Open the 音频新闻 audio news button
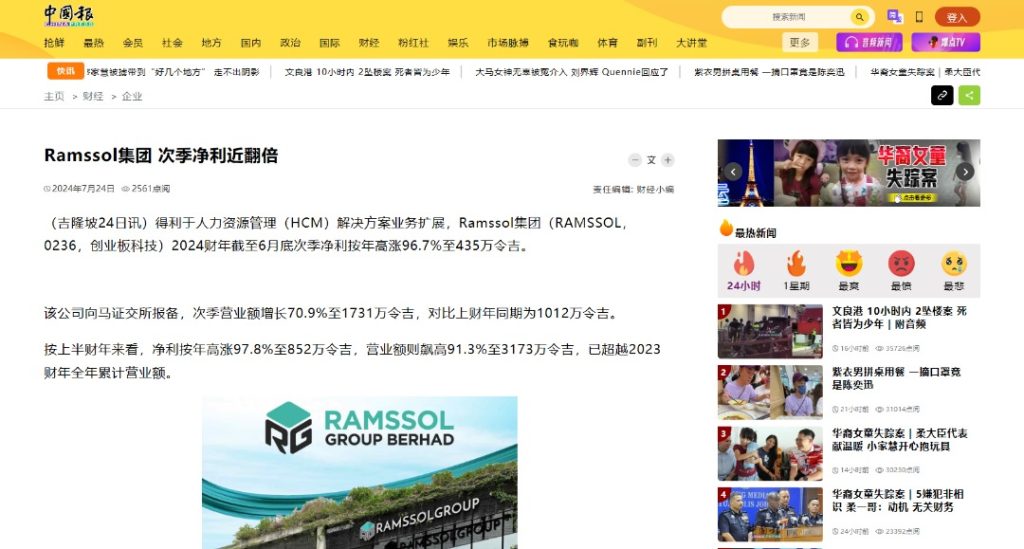This screenshot has height=549, width=1024. (x=869, y=43)
